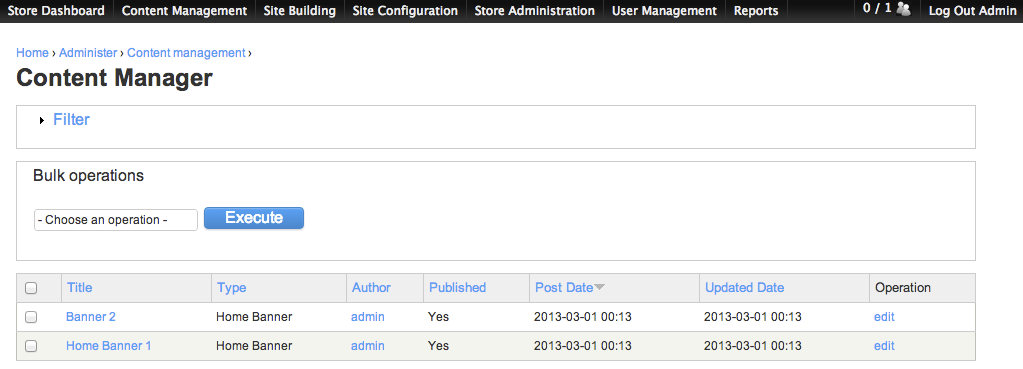Toggle the select-all checkbox in header

click(x=31, y=288)
